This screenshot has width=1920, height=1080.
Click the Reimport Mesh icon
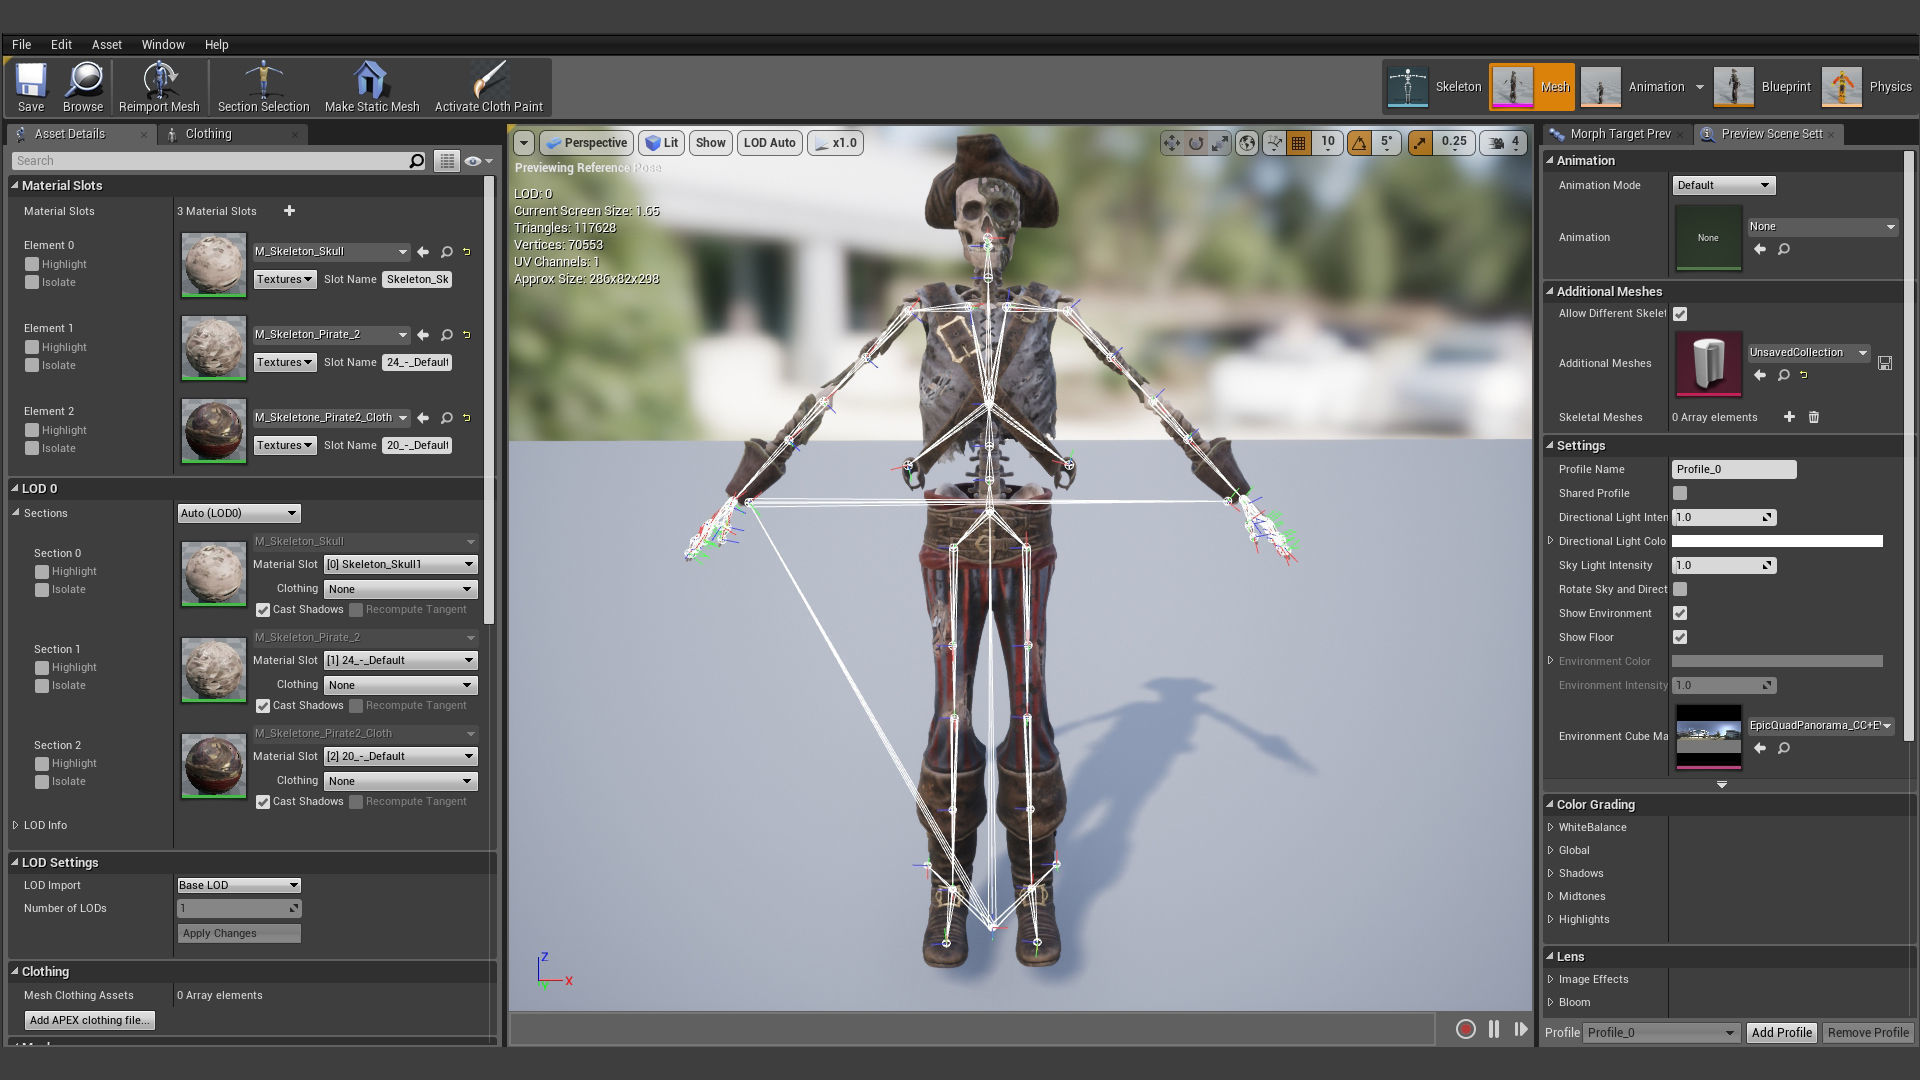(x=159, y=87)
